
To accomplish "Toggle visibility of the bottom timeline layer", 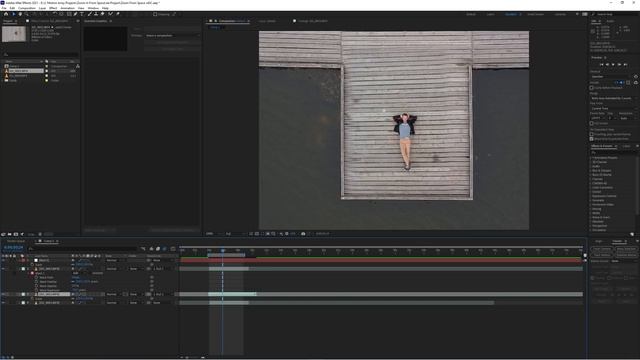I will coord(3,303).
